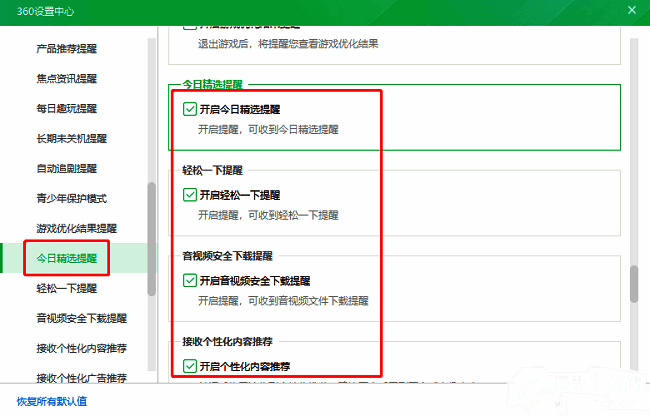
Task: Jump to 轻松一下提醒 in the sidebar
Action: (x=67, y=288)
